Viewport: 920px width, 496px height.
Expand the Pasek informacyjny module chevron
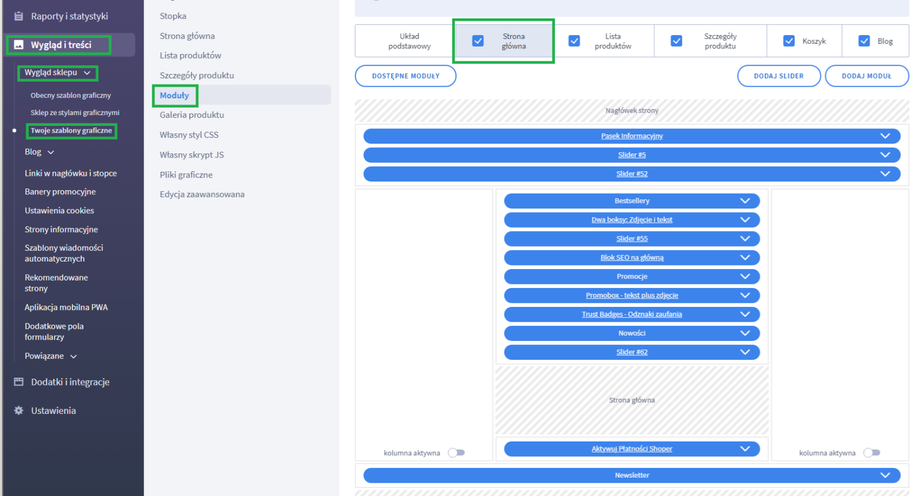click(x=884, y=136)
